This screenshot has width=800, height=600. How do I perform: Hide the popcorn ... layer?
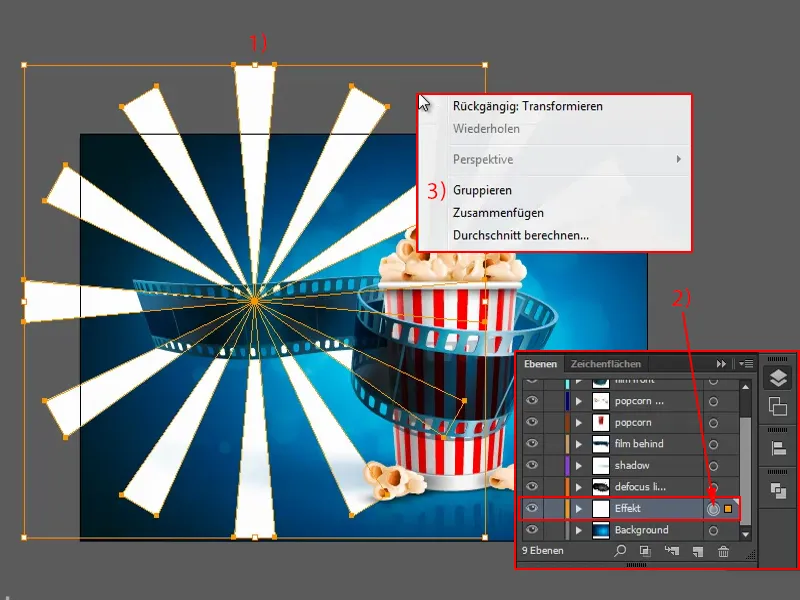click(x=532, y=401)
